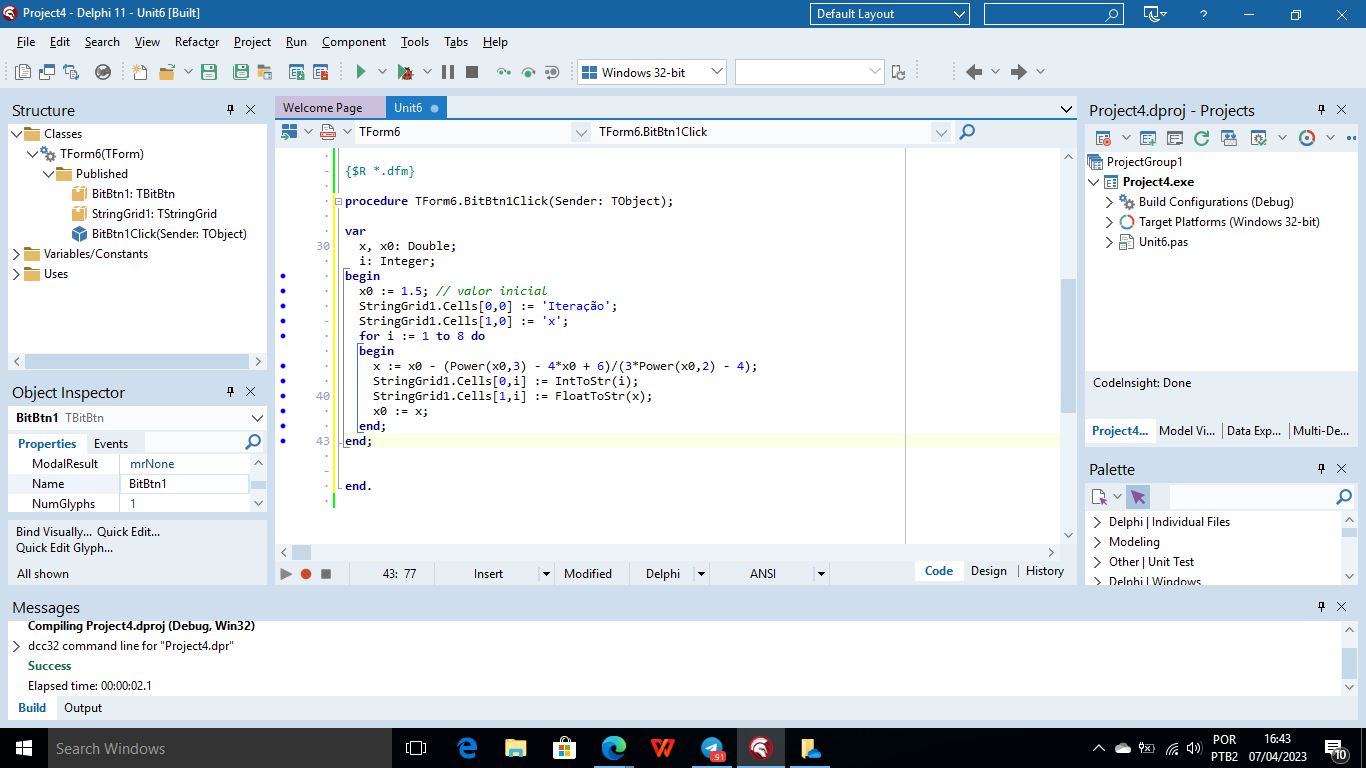The image size is (1366, 768).
Task: Expand the Uses node in Structure
Action: click(x=17, y=274)
